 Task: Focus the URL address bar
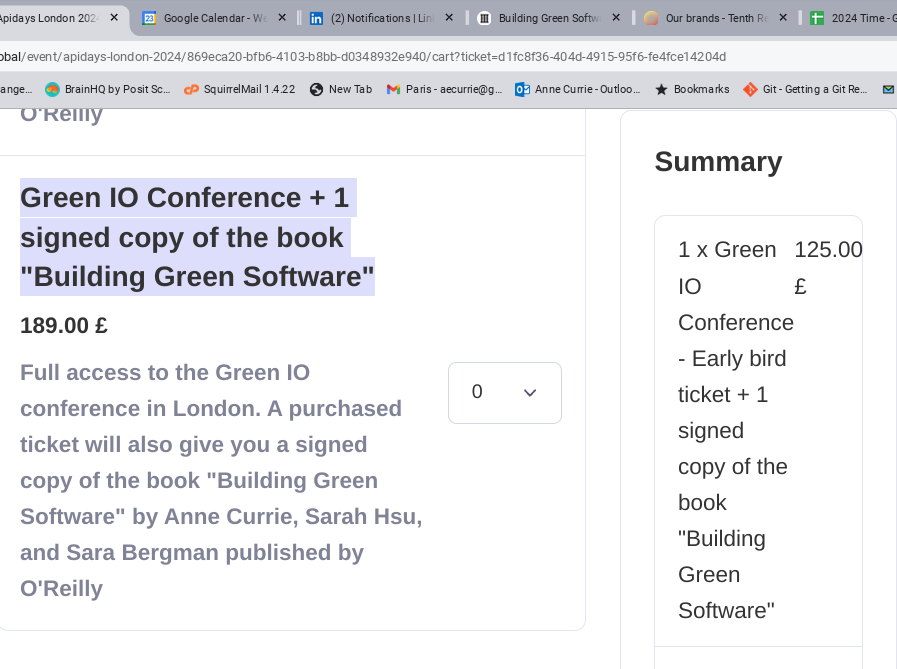pyautogui.click(x=446, y=57)
